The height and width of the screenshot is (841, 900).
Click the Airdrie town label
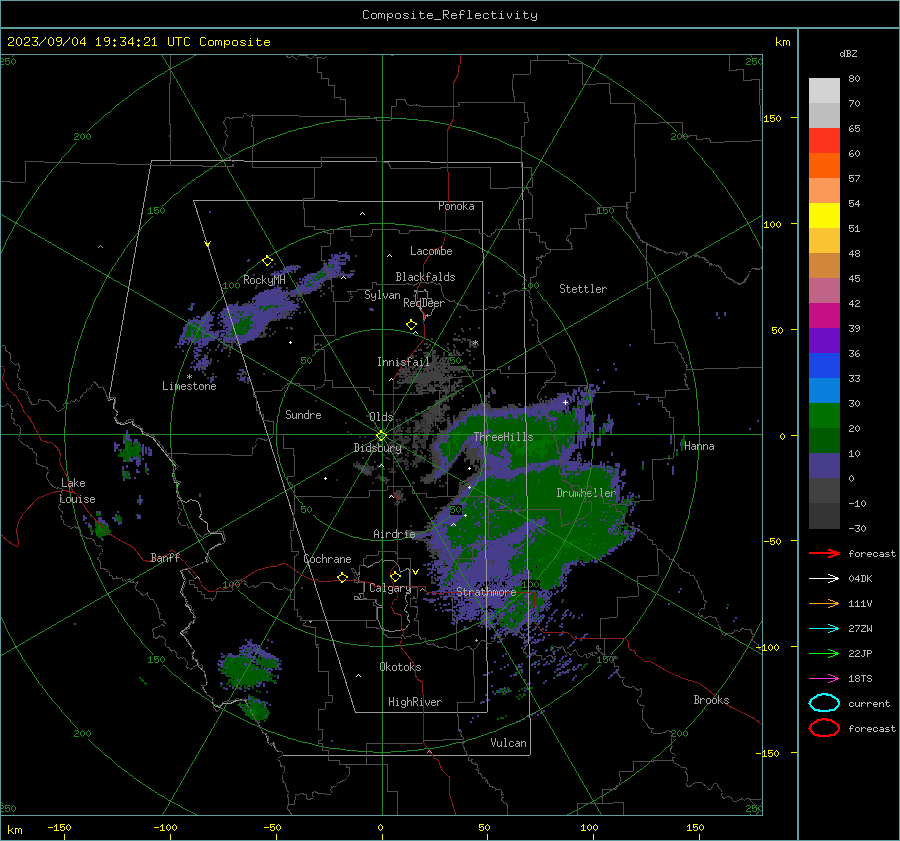click(394, 534)
